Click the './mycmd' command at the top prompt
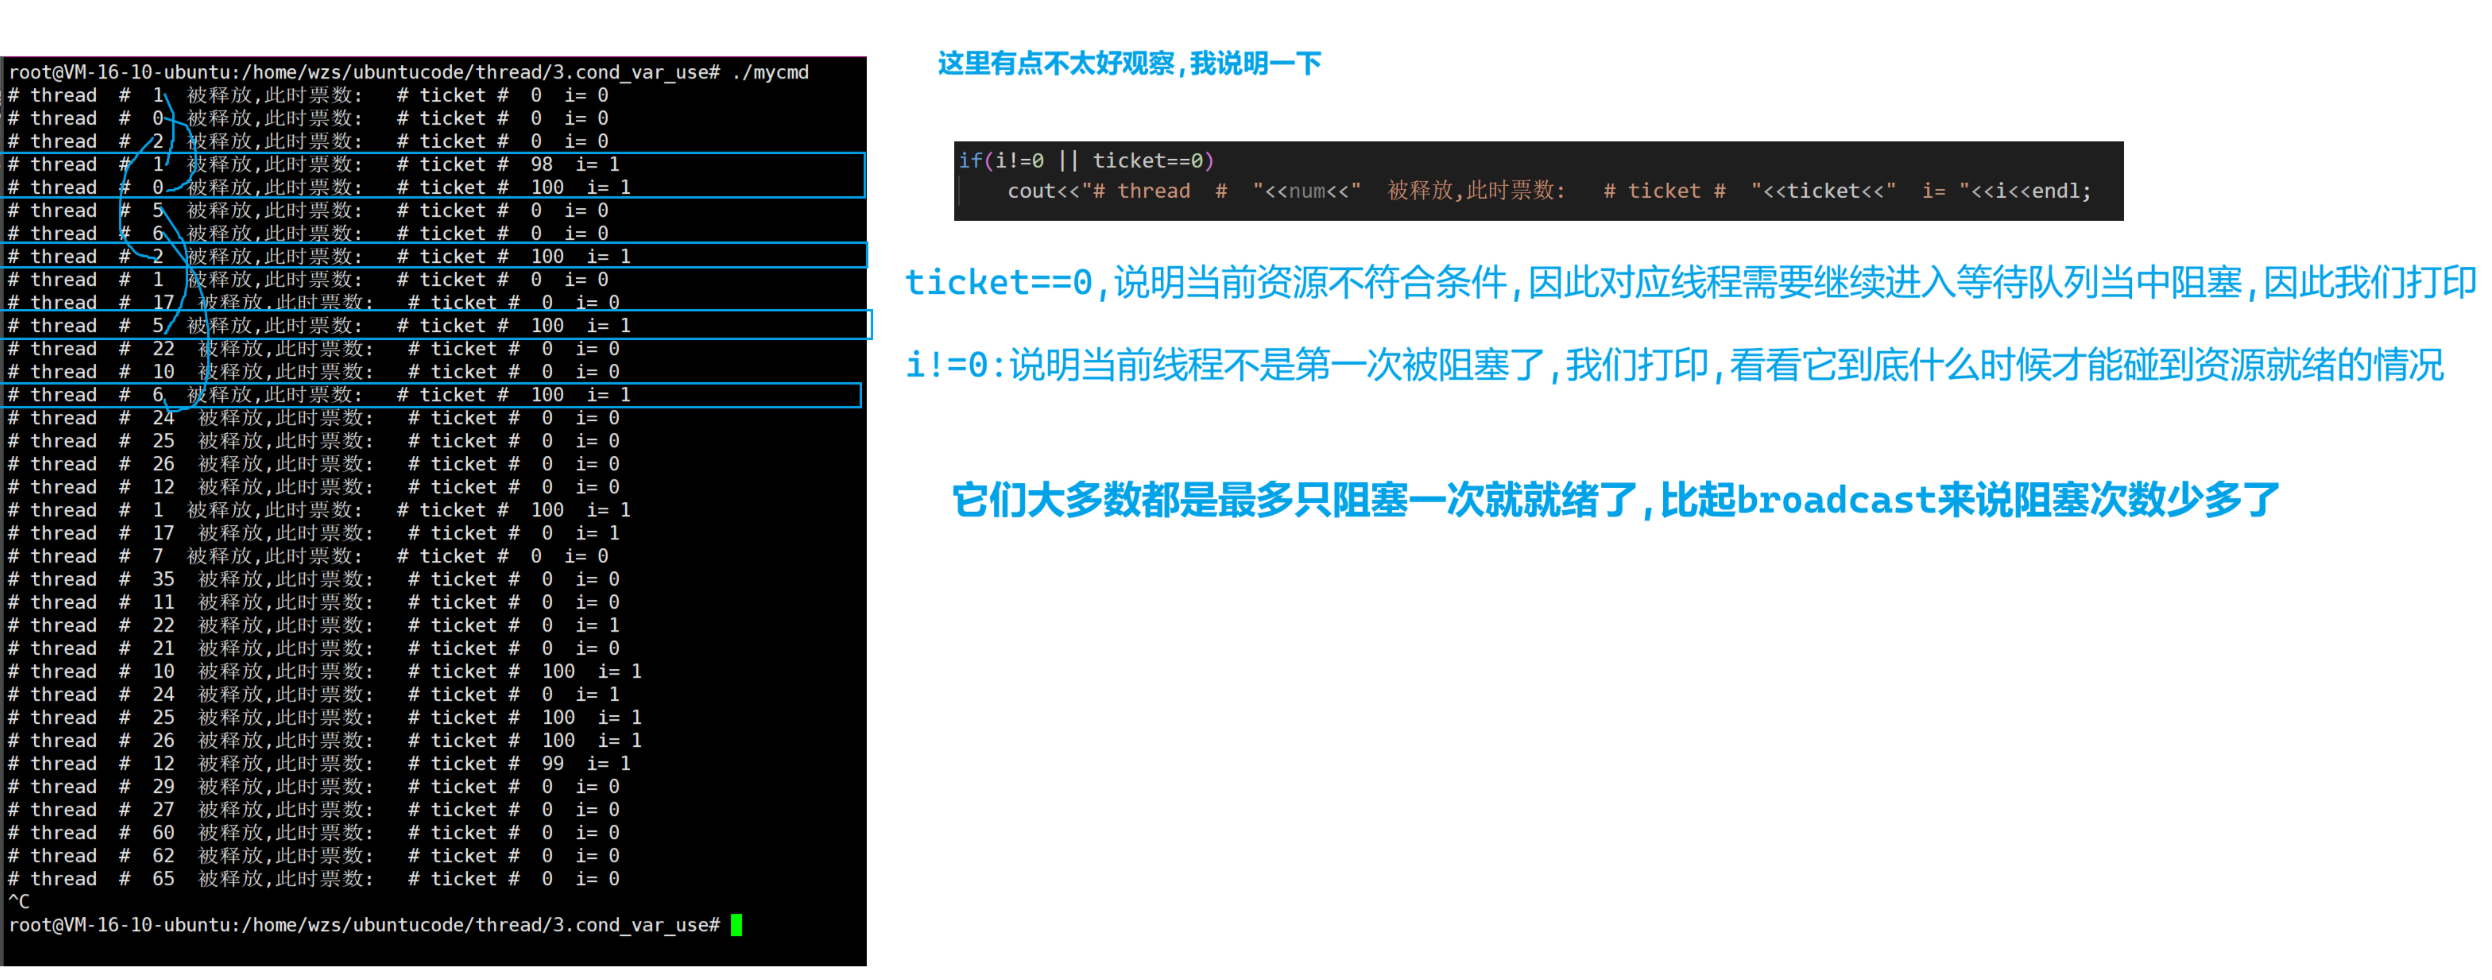Image resolution: width=2492 pixels, height=980 pixels. tap(770, 73)
